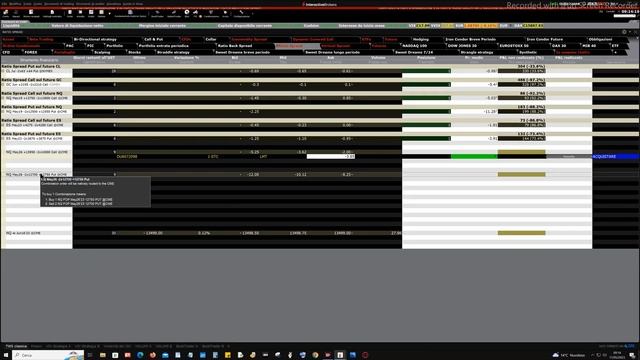Open the Windows Start menu
640x360 pixels.
[x=6, y=355]
